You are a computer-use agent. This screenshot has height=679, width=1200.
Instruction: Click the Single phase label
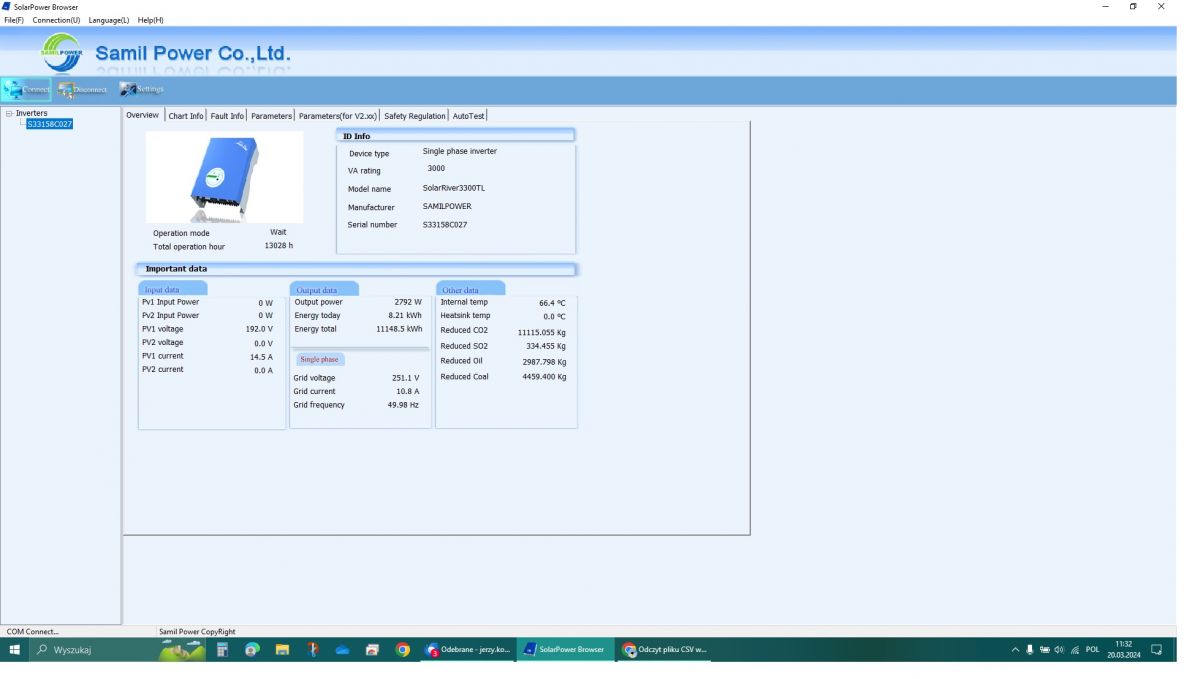pos(319,359)
